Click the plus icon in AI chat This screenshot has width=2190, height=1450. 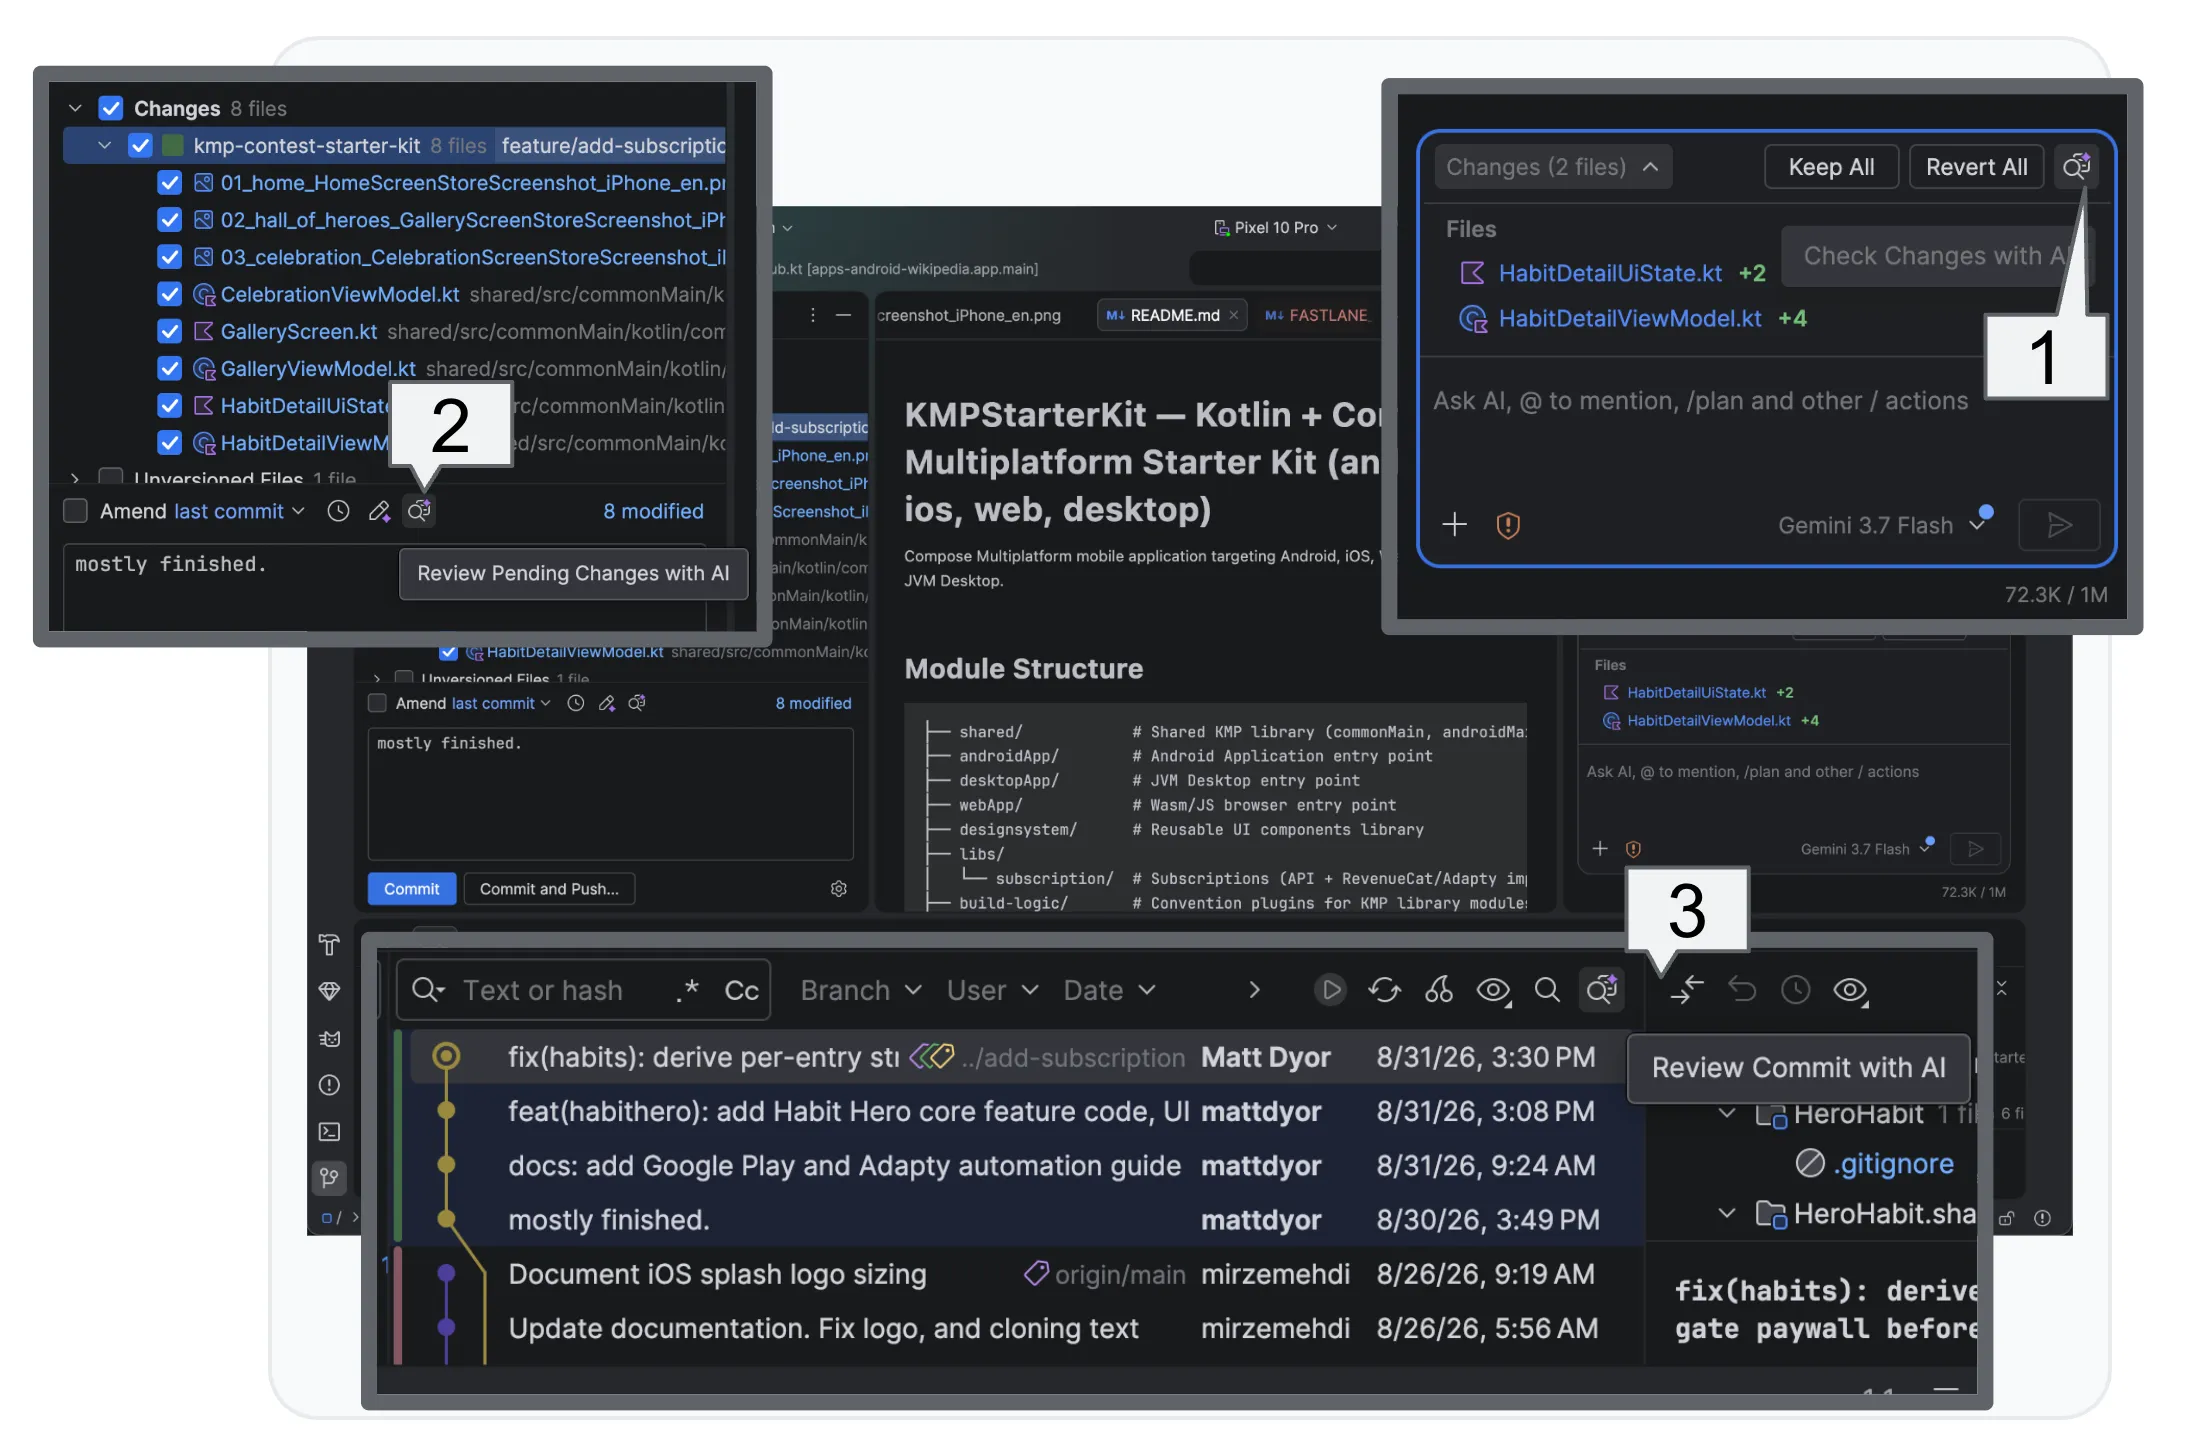pos(1455,524)
